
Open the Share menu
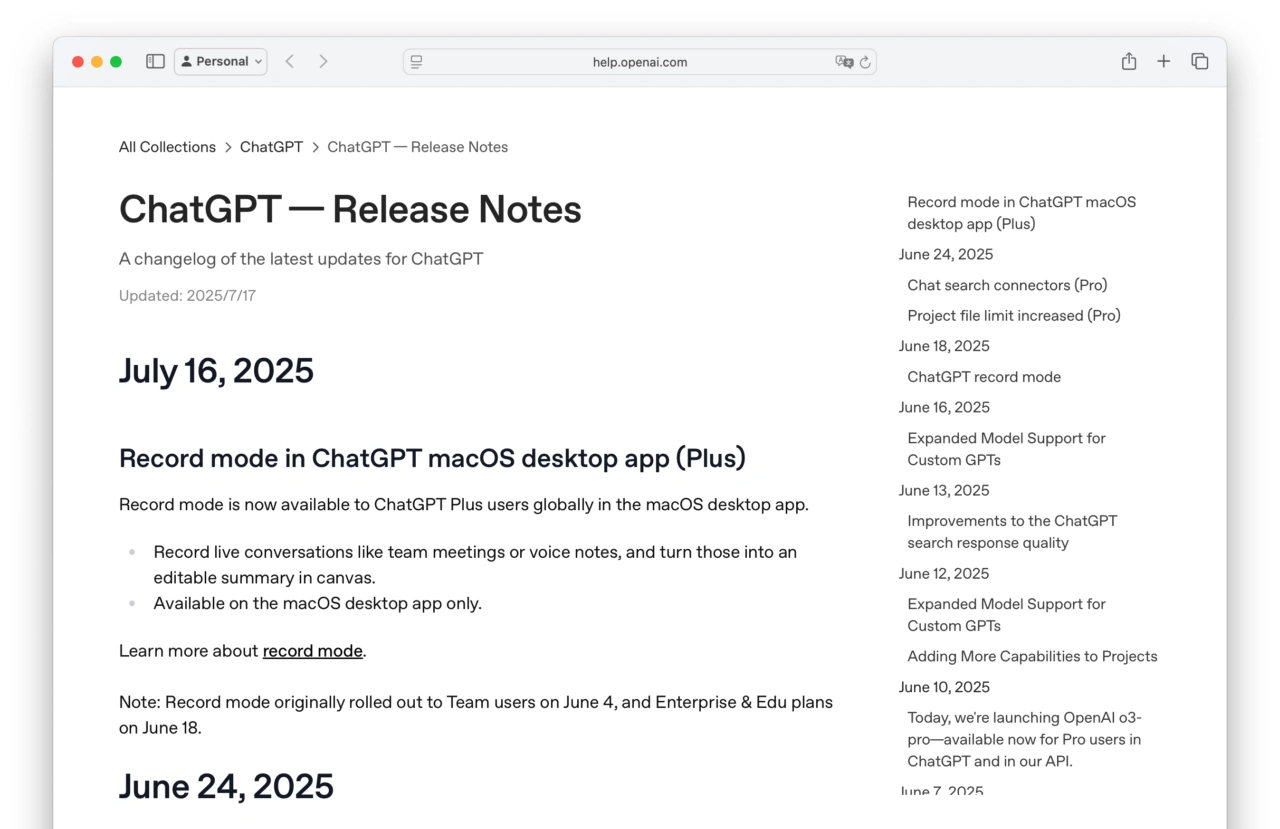(1128, 61)
